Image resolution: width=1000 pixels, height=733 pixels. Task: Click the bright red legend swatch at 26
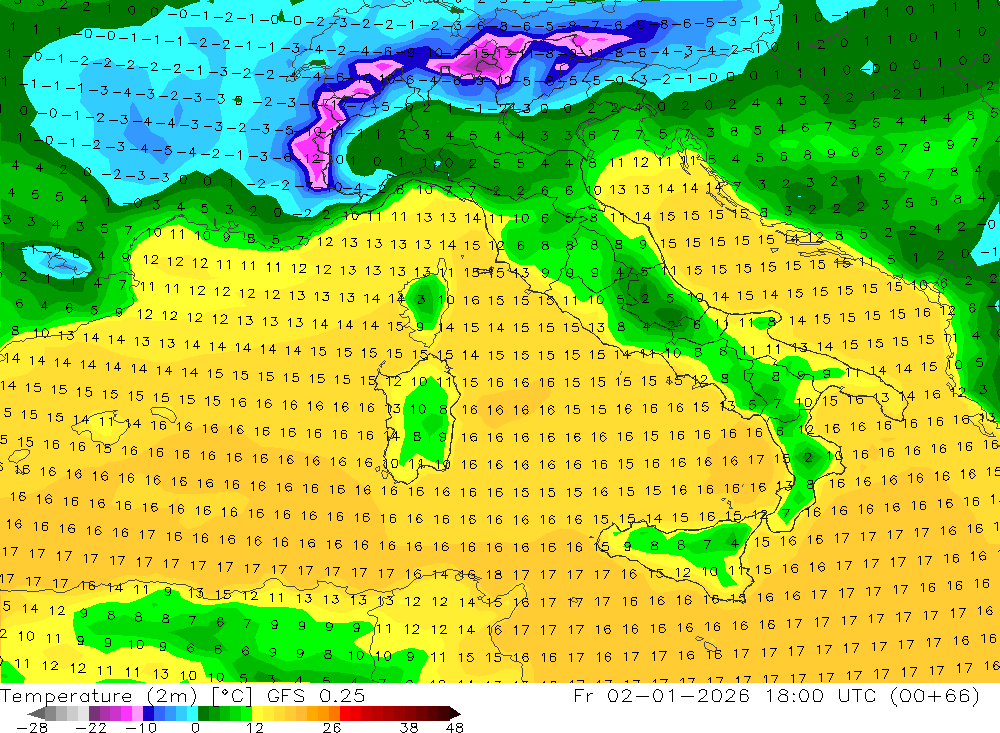[x=345, y=713]
